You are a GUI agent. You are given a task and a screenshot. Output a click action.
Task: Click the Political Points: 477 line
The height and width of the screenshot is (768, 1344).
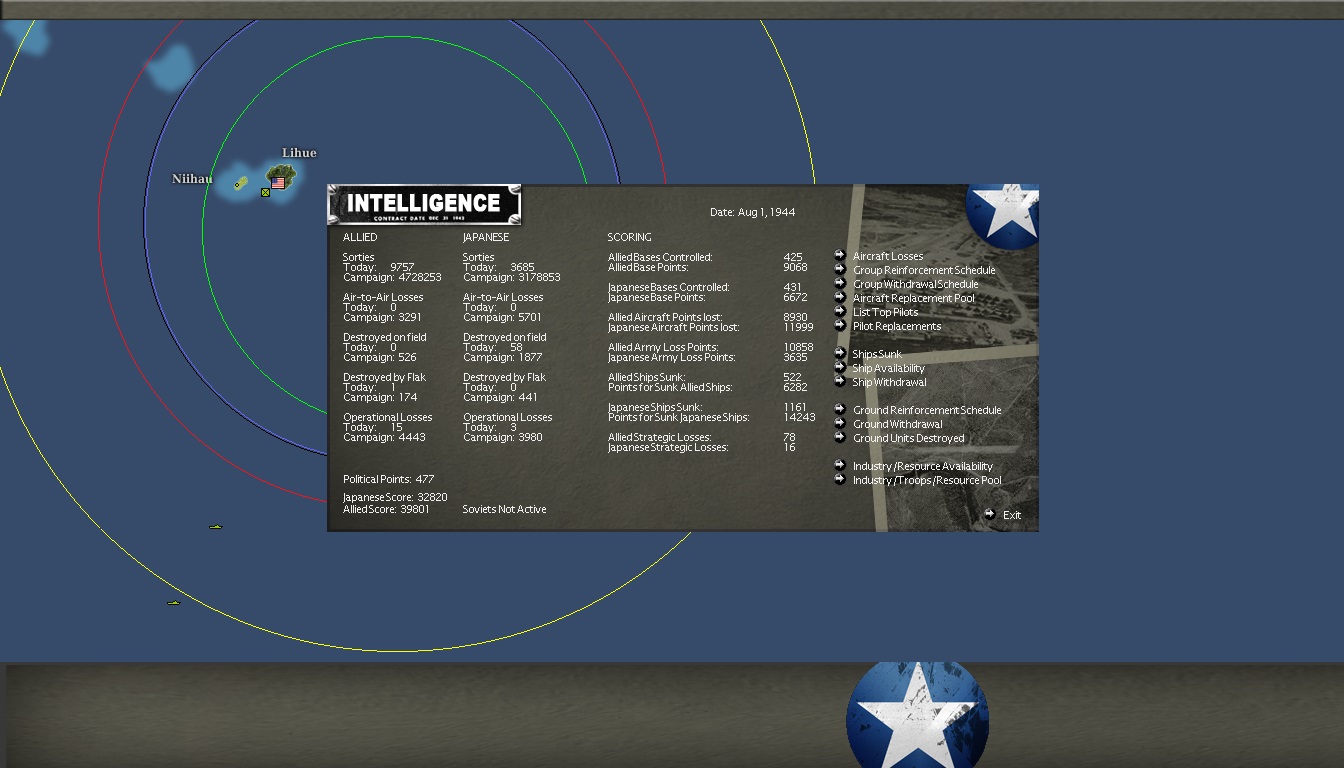(x=389, y=479)
